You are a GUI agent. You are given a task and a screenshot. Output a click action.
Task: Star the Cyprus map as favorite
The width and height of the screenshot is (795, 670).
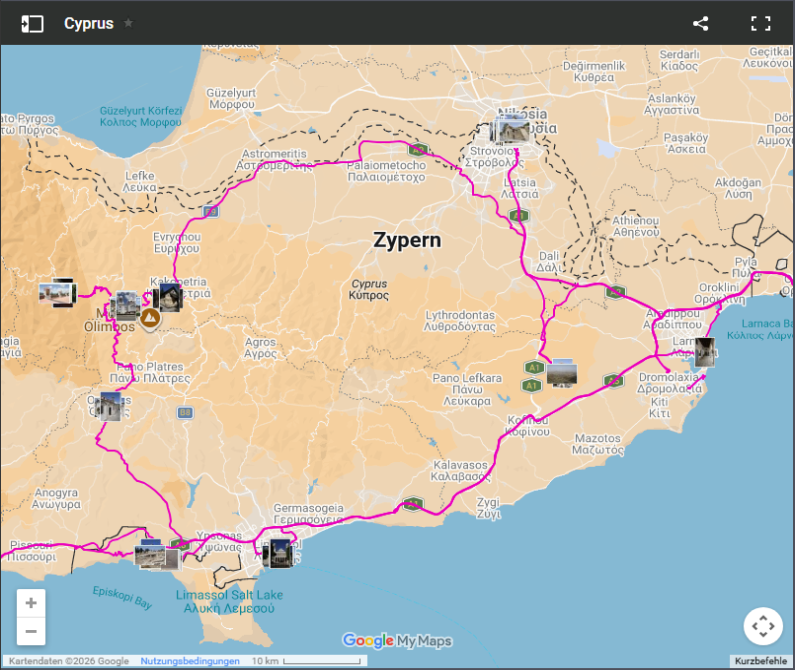point(128,23)
